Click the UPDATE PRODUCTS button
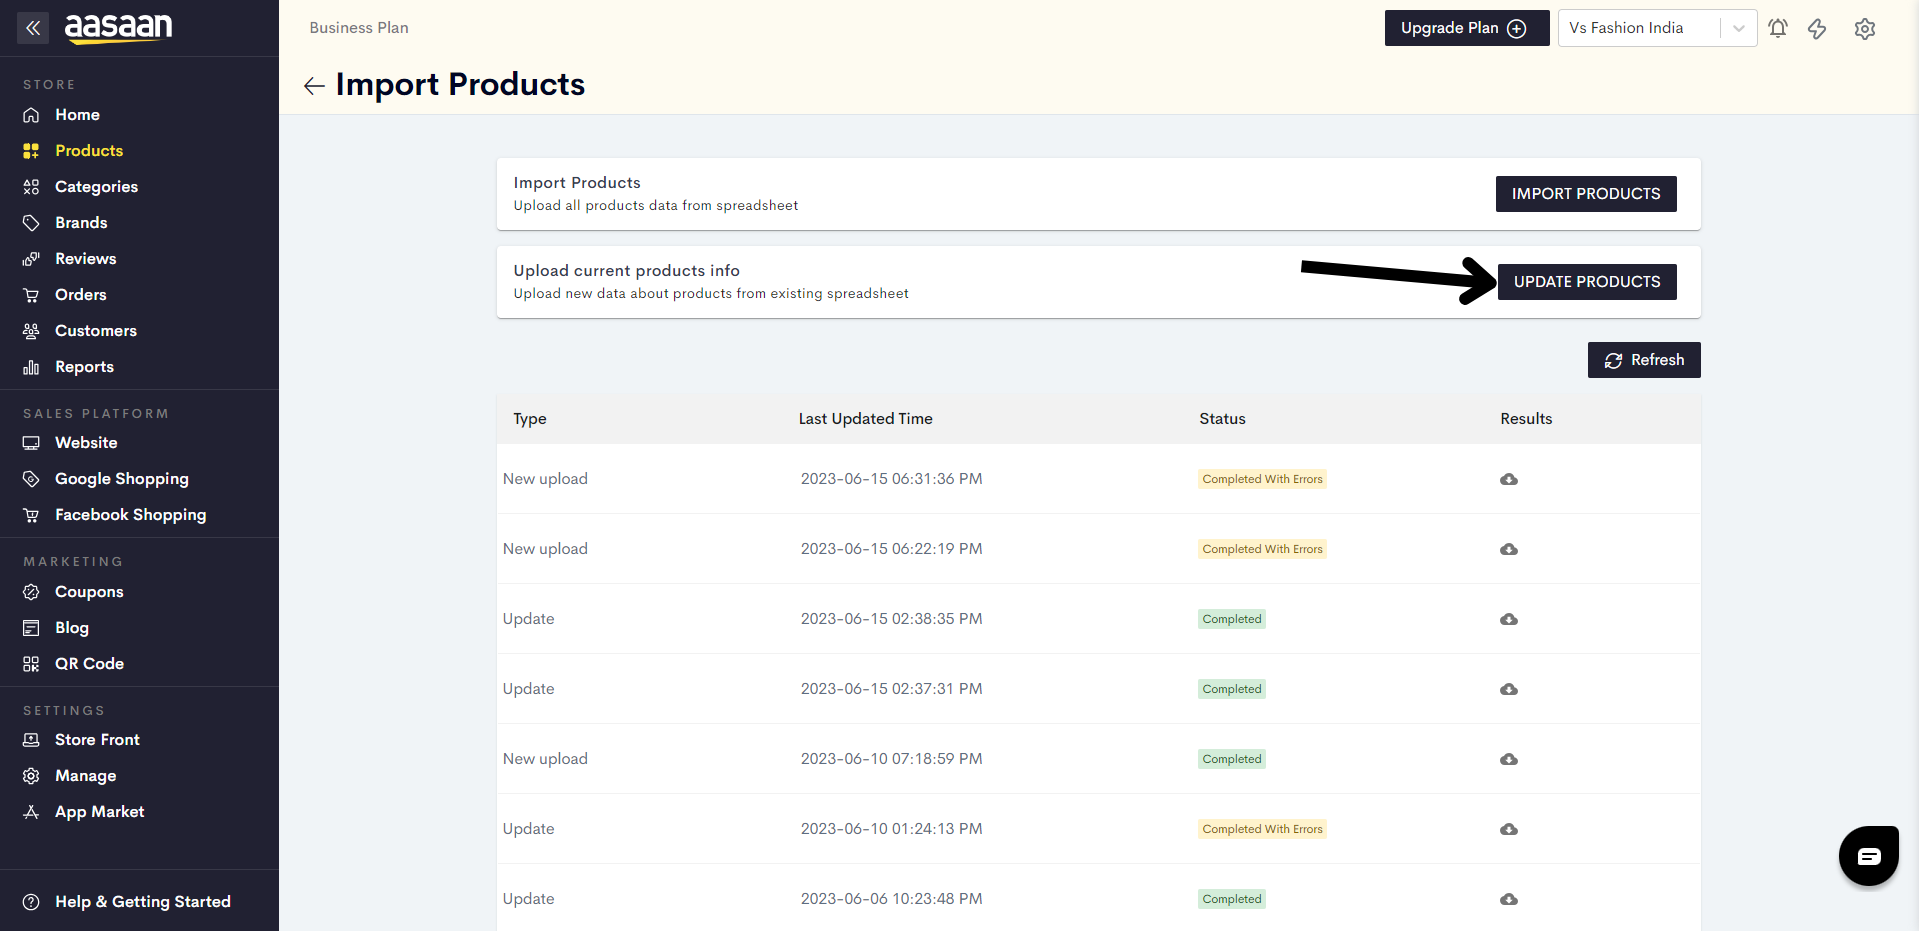Screen dimensions: 1919x931 (x=1587, y=282)
